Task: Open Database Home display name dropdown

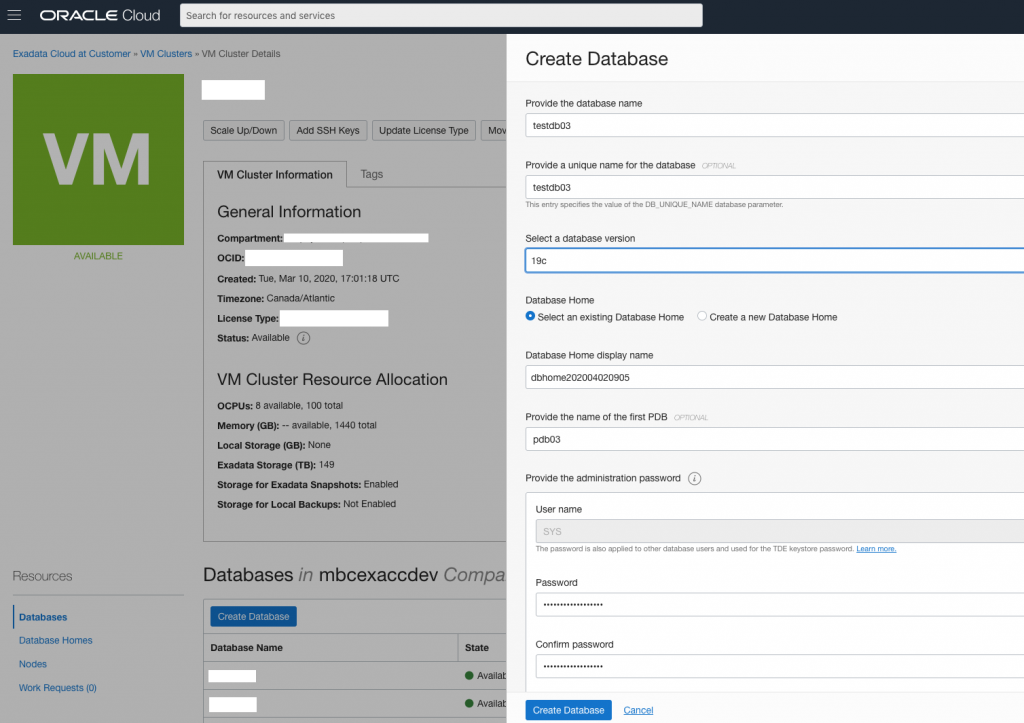Action: coord(774,377)
